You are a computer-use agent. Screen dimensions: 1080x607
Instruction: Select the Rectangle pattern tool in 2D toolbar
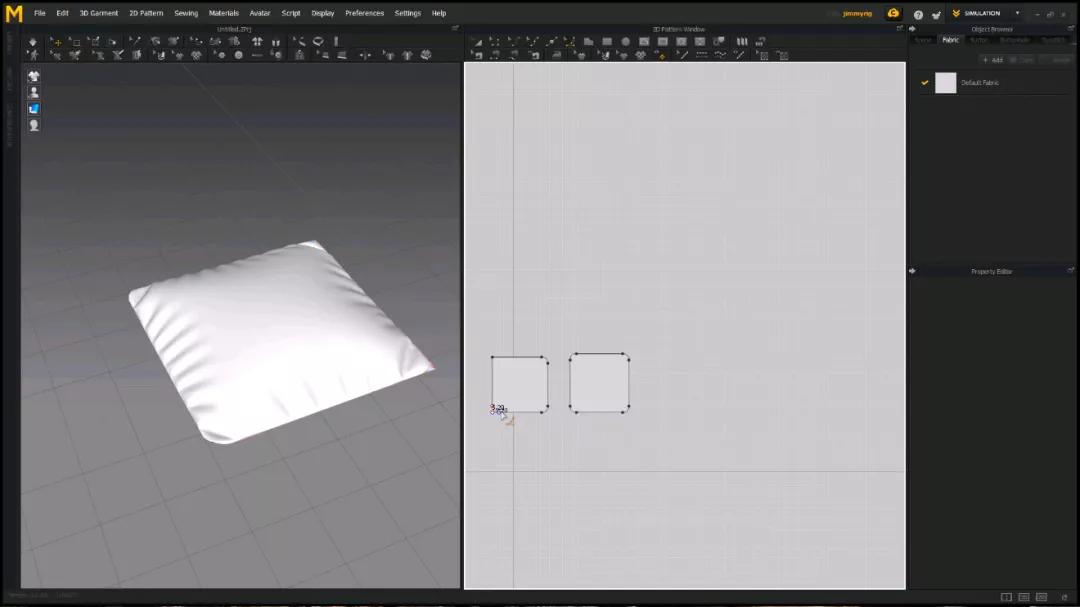606,42
